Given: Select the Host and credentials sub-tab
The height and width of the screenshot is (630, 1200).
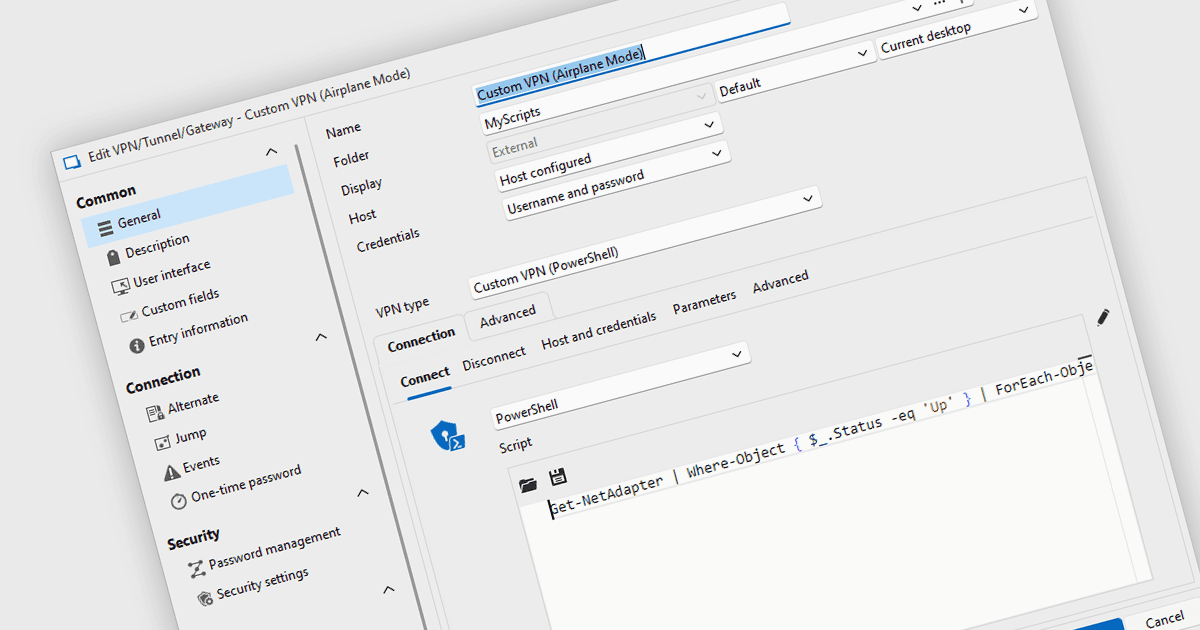Looking at the screenshot, I should point(599,330).
